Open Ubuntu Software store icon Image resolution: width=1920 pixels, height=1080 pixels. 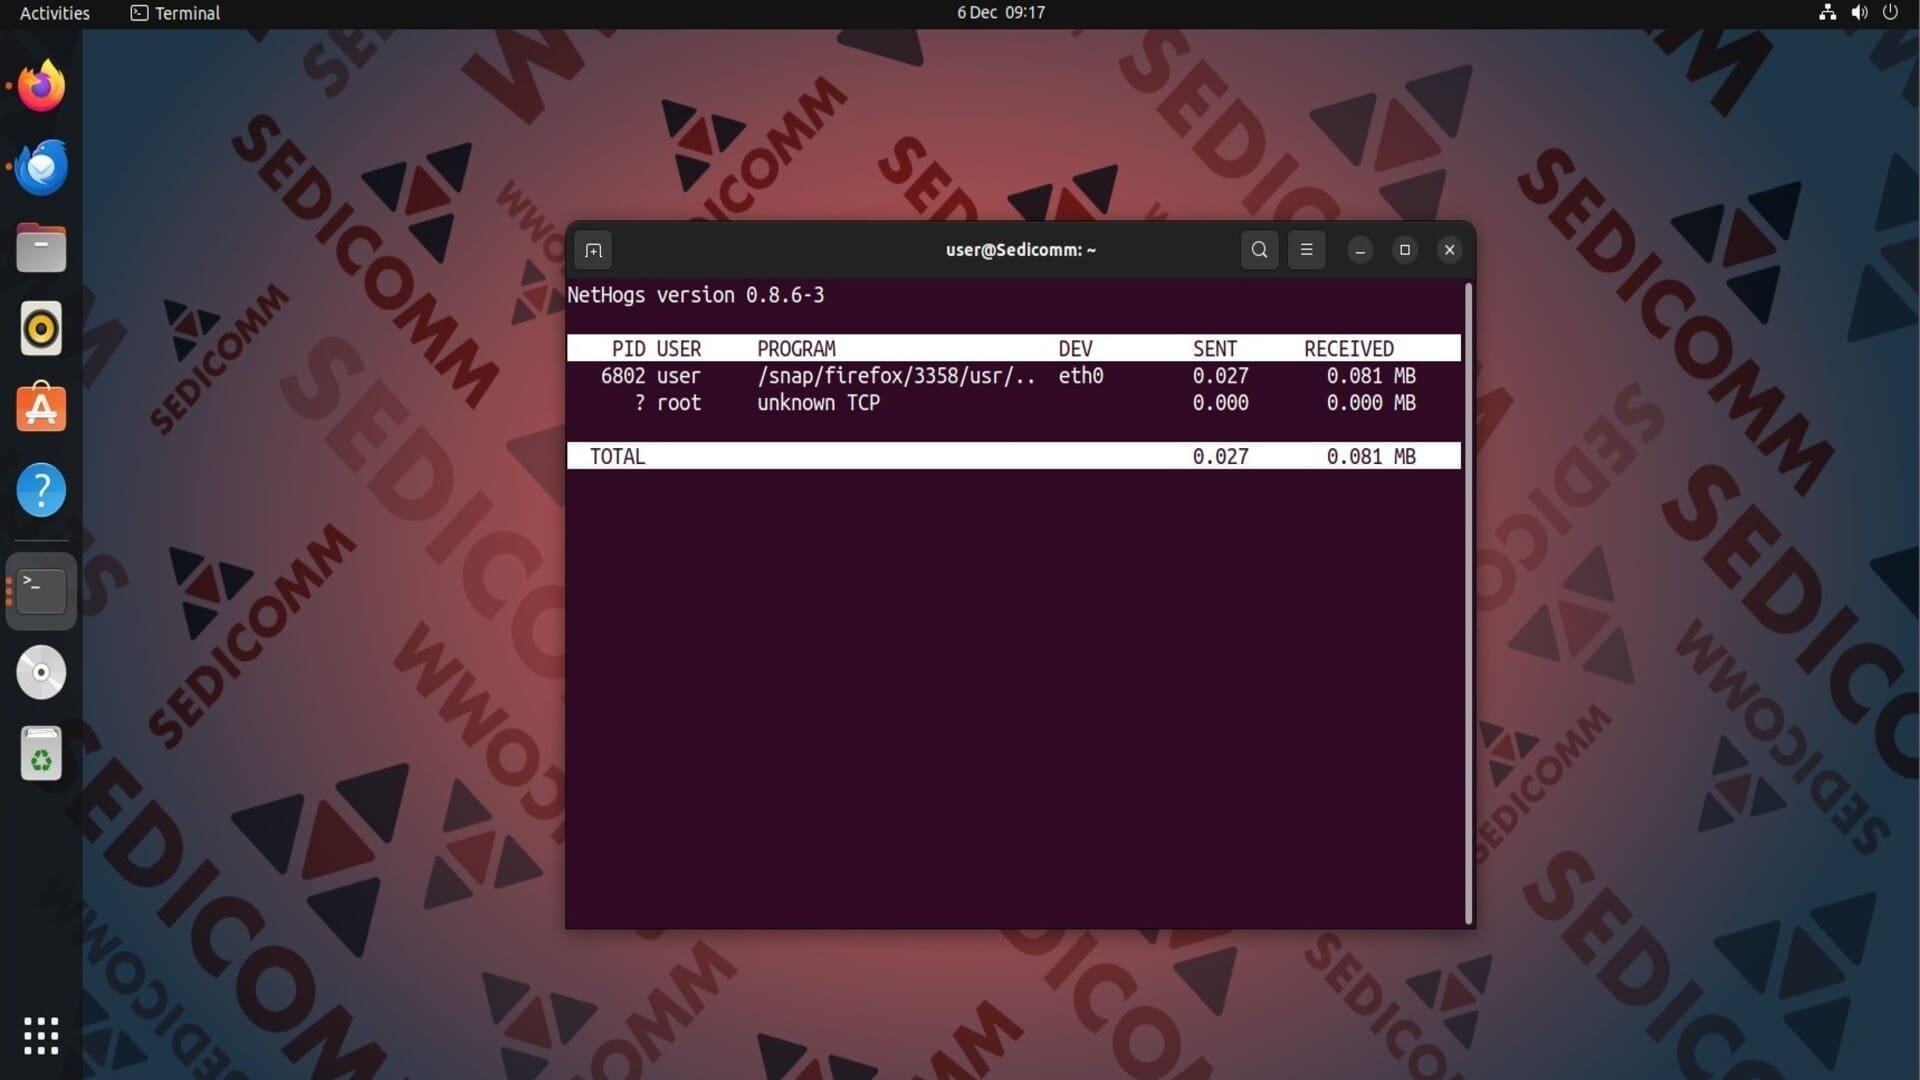[x=41, y=408]
